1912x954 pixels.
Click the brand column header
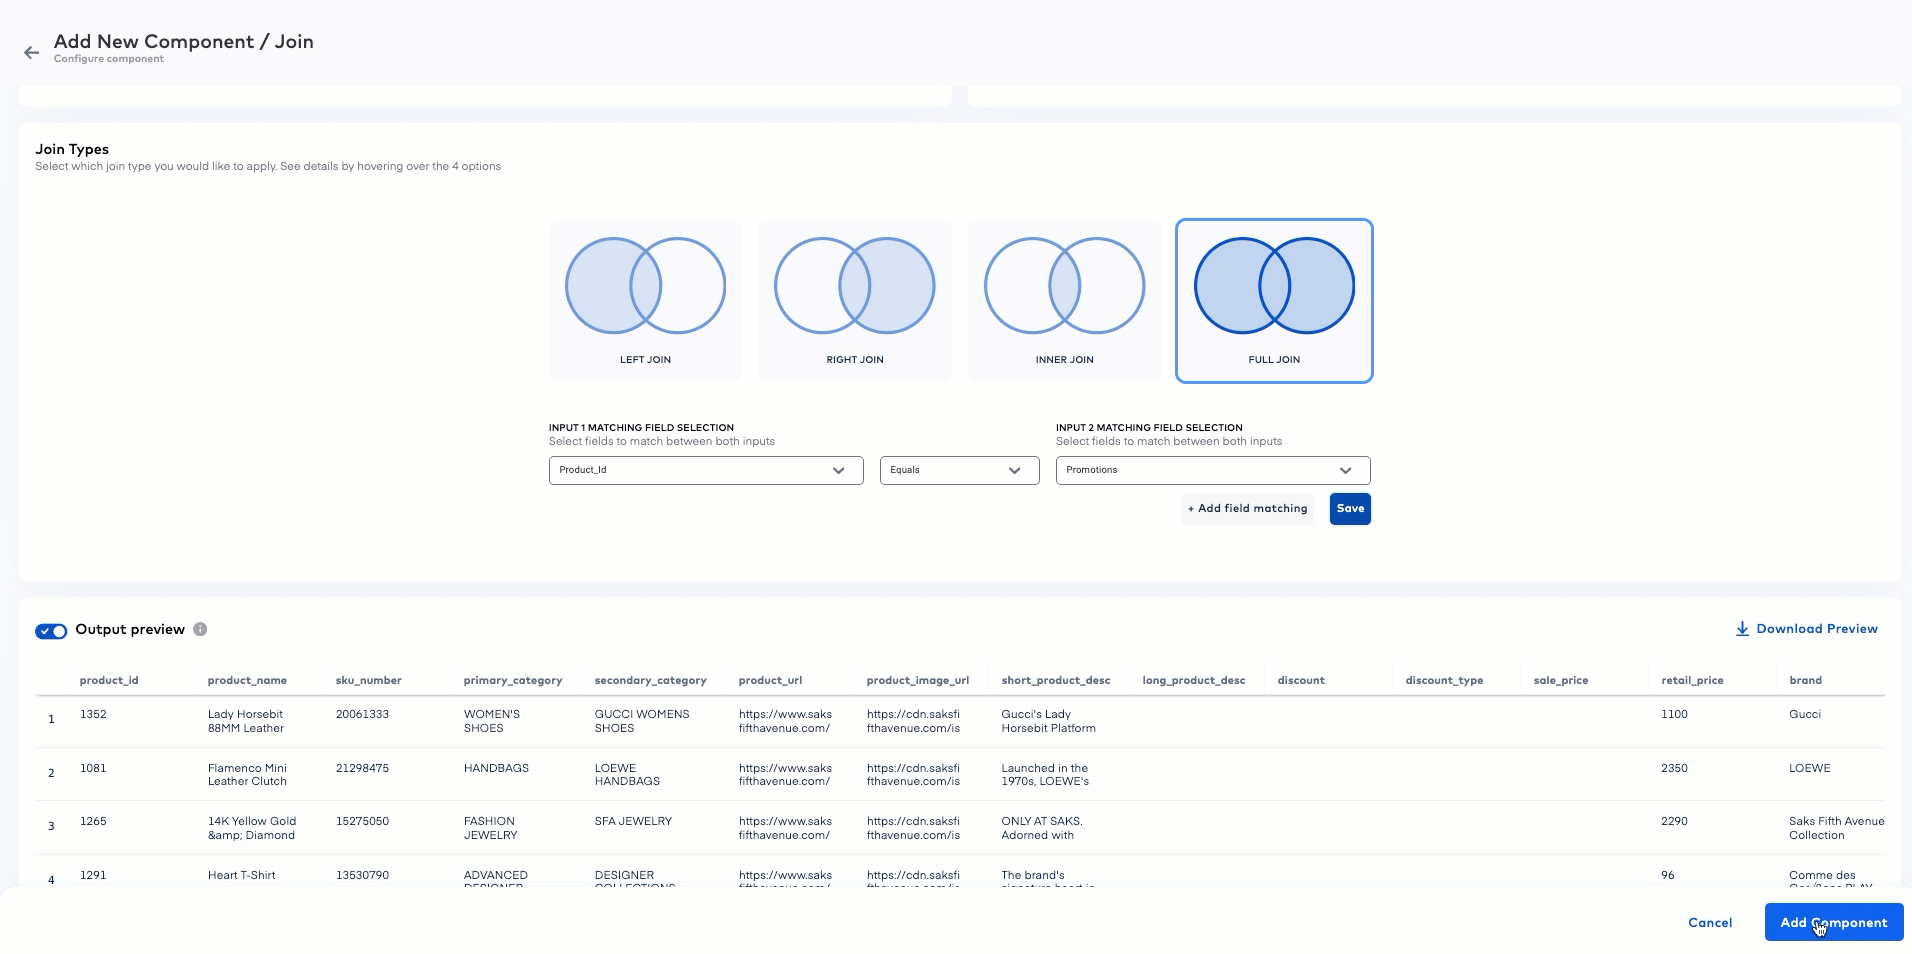[1805, 680]
